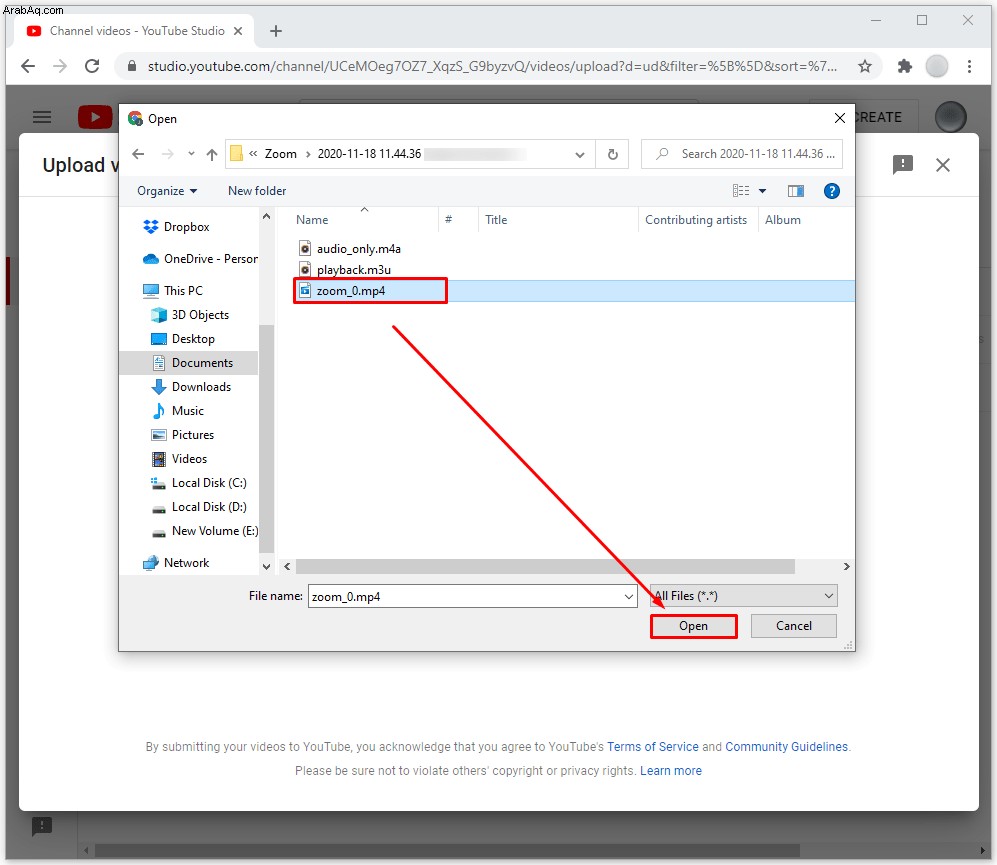This screenshot has width=997, height=865.
Task: Open Dropbox in the navigation pane
Action: 176,227
